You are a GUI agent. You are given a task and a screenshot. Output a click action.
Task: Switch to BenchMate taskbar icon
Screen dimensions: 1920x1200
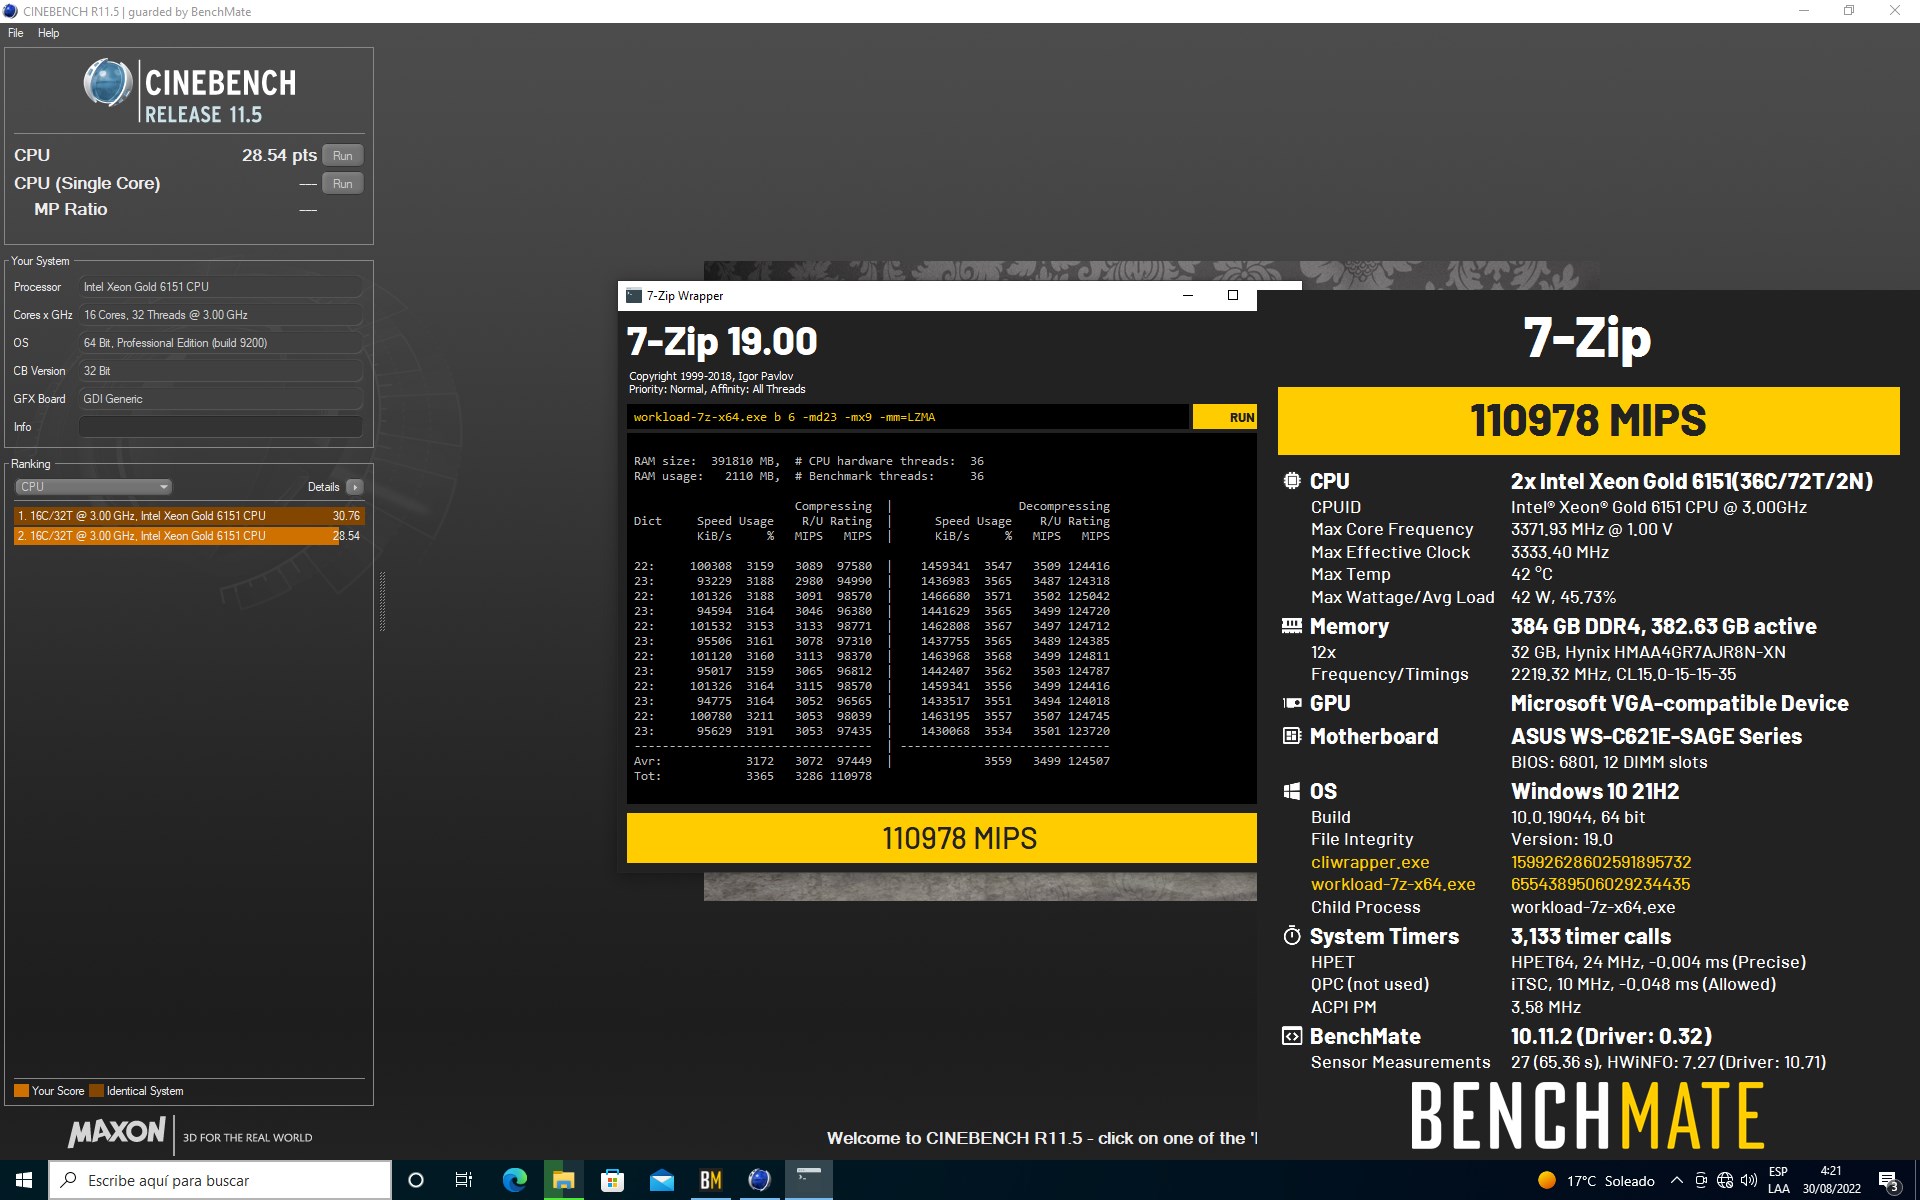click(x=710, y=1180)
